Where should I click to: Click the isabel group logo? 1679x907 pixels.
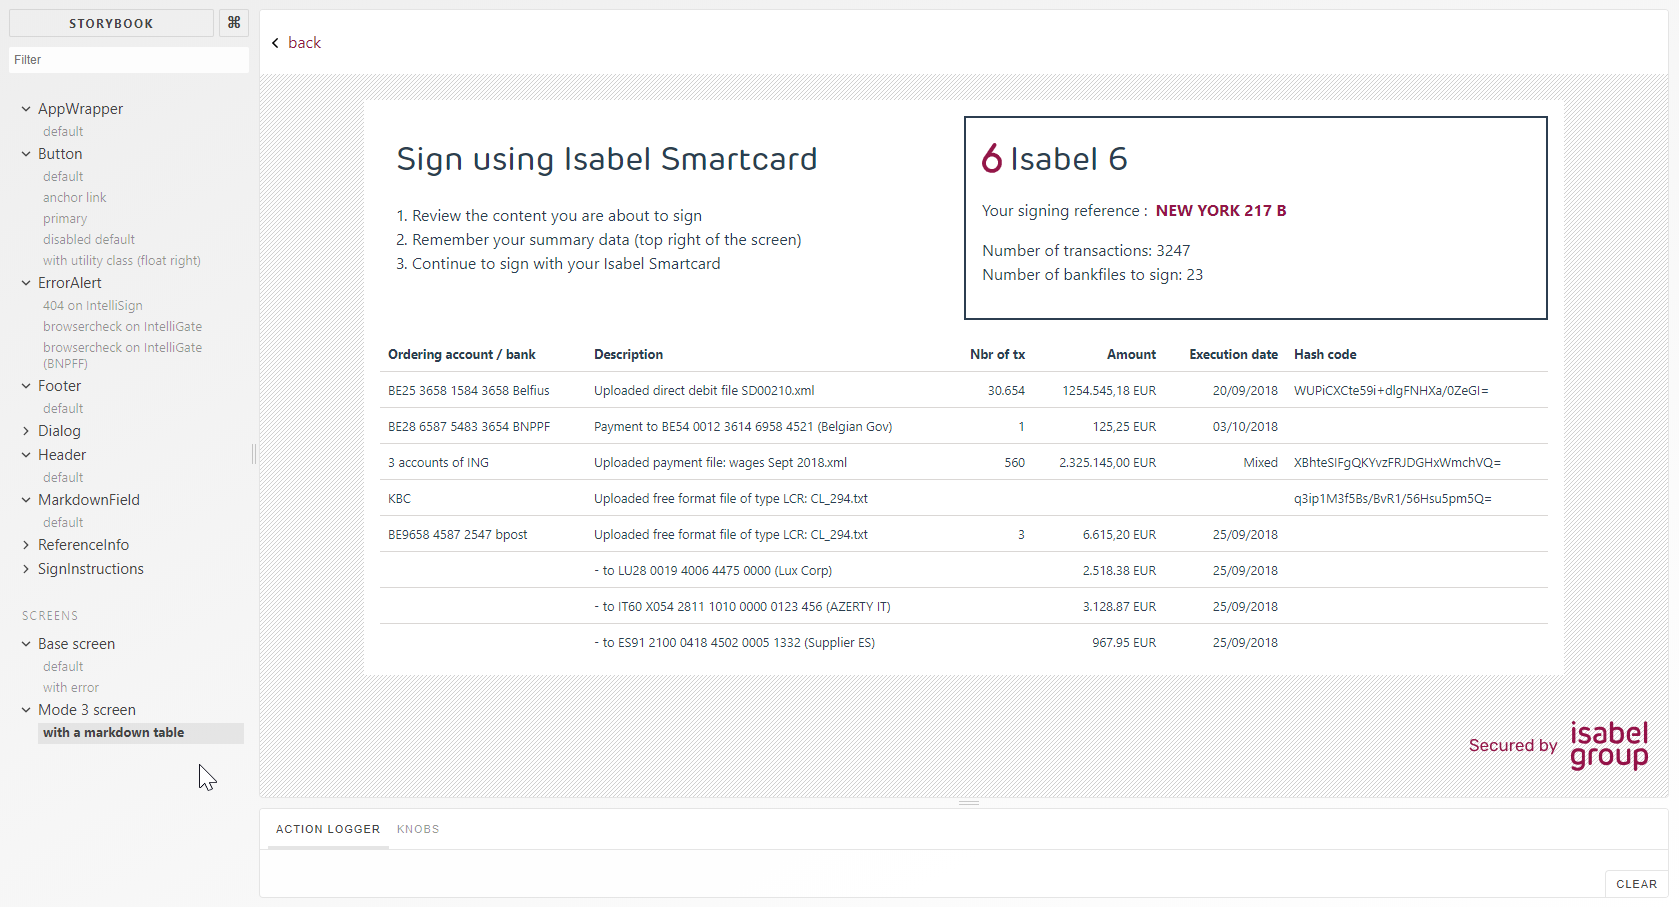(x=1609, y=746)
